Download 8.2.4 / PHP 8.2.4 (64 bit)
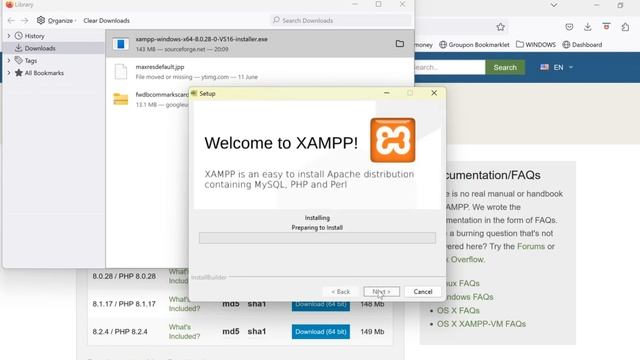This screenshot has height=360, width=640. [x=321, y=331]
